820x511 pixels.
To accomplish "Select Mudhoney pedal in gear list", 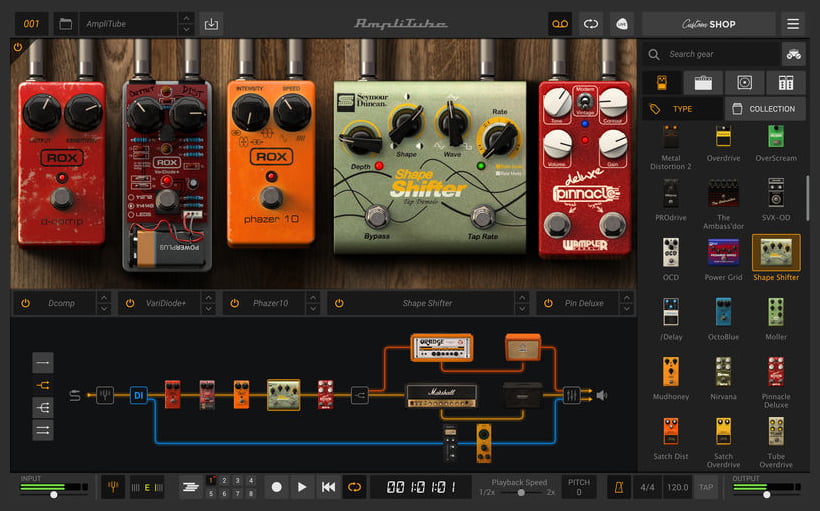I will coord(671,379).
